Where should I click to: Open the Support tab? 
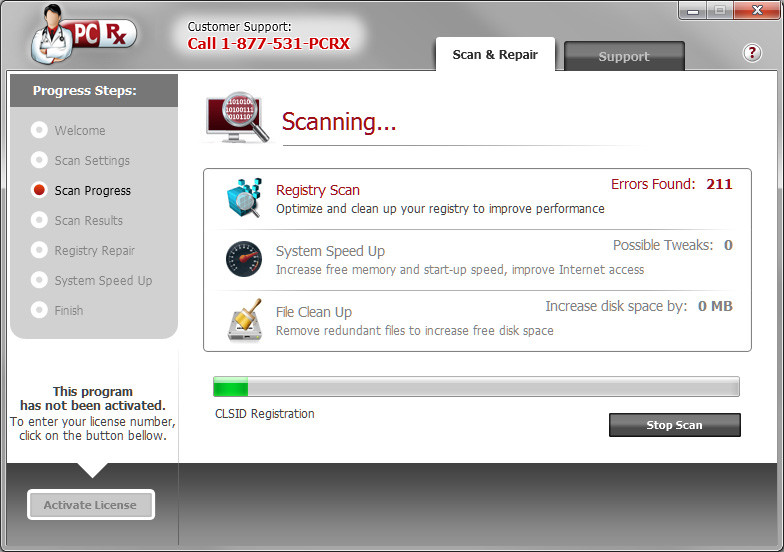click(x=624, y=56)
